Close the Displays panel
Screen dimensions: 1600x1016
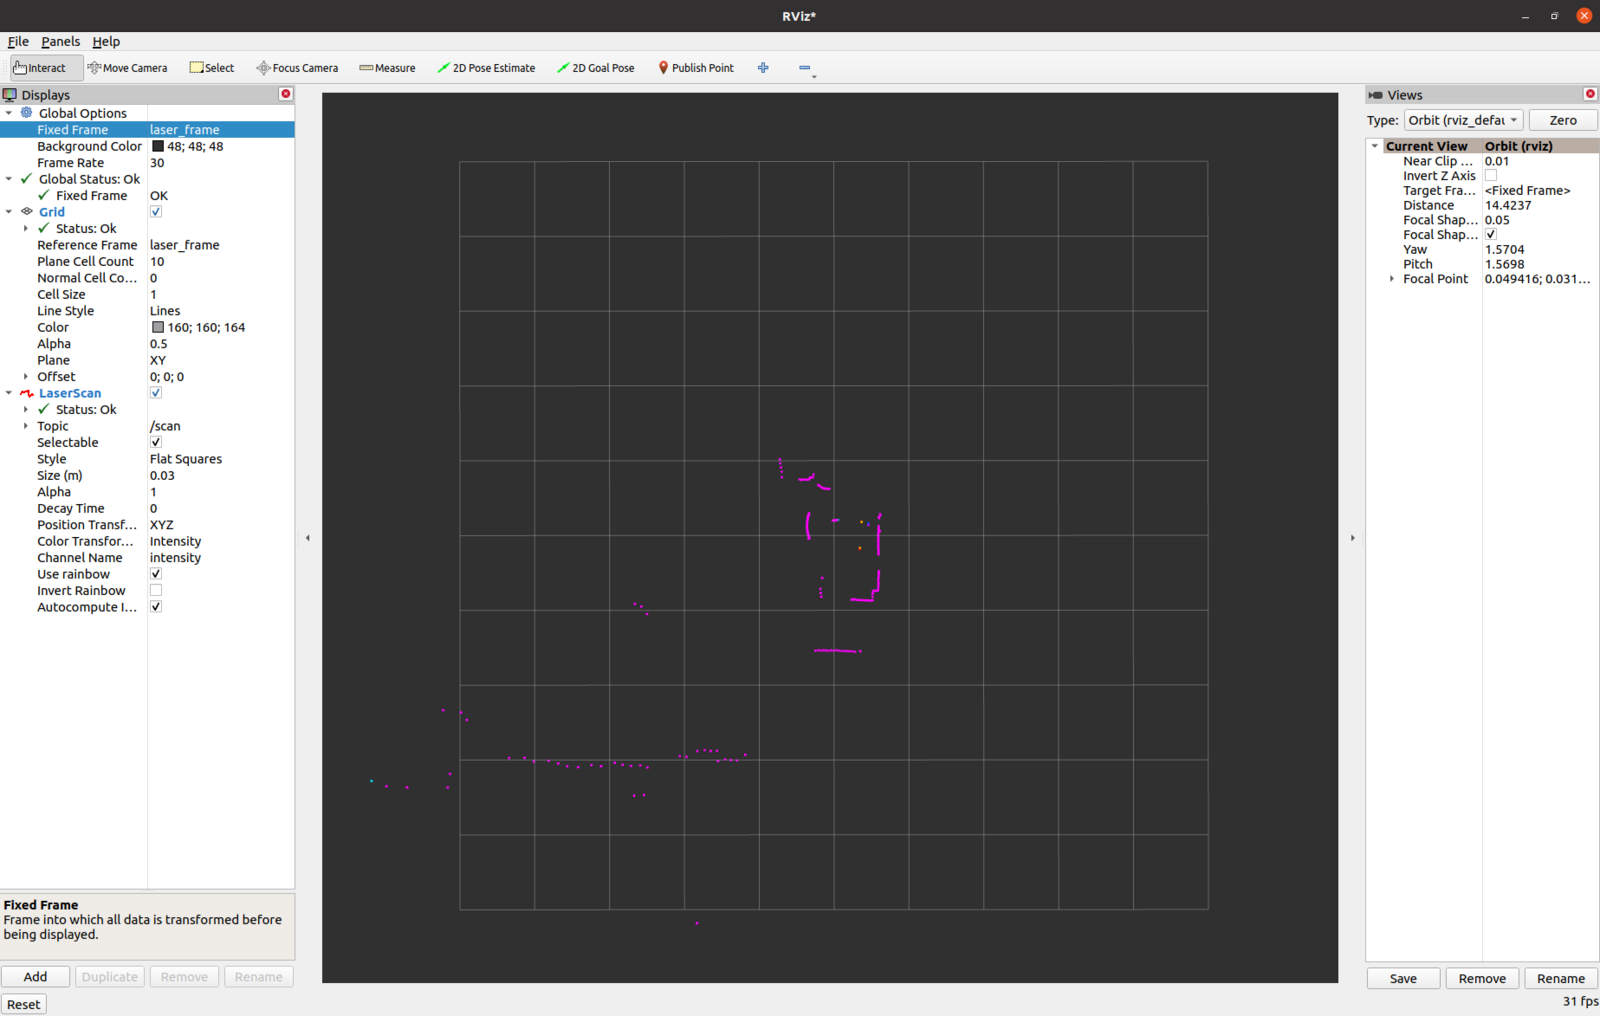(x=286, y=94)
